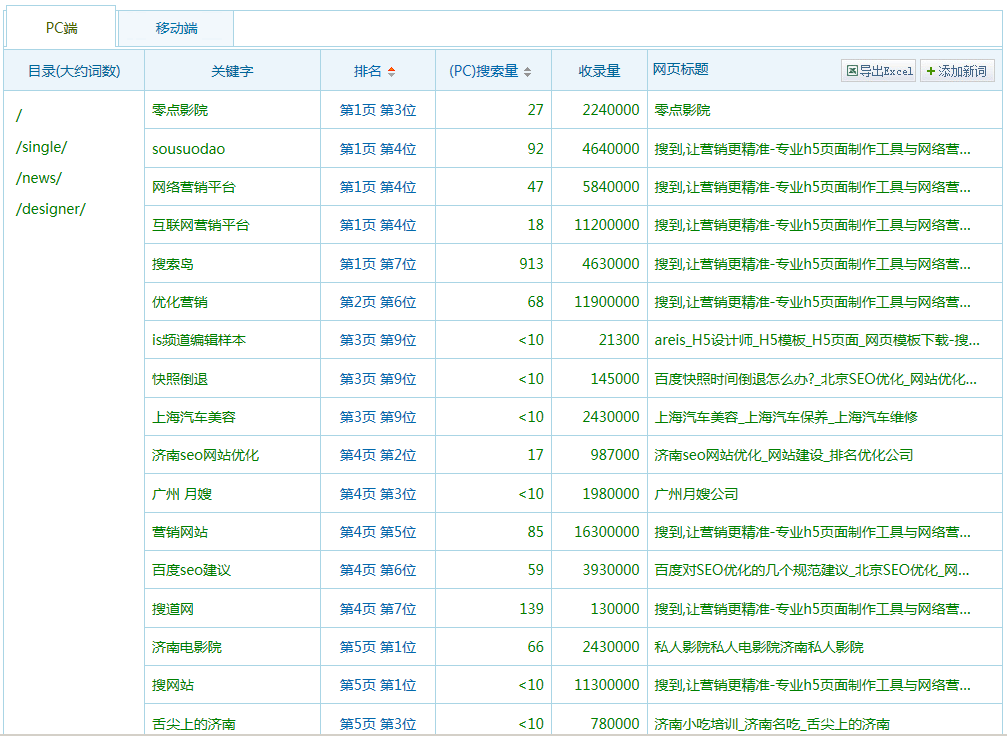Select the root "/" directory
1007x736 pixels.
point(19,116)
